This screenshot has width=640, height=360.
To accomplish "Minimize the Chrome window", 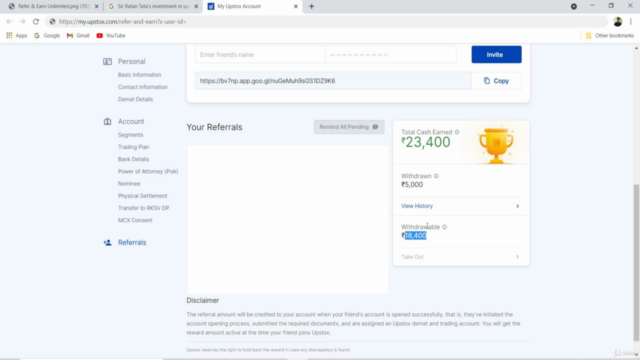I will [x=592, y=6].
